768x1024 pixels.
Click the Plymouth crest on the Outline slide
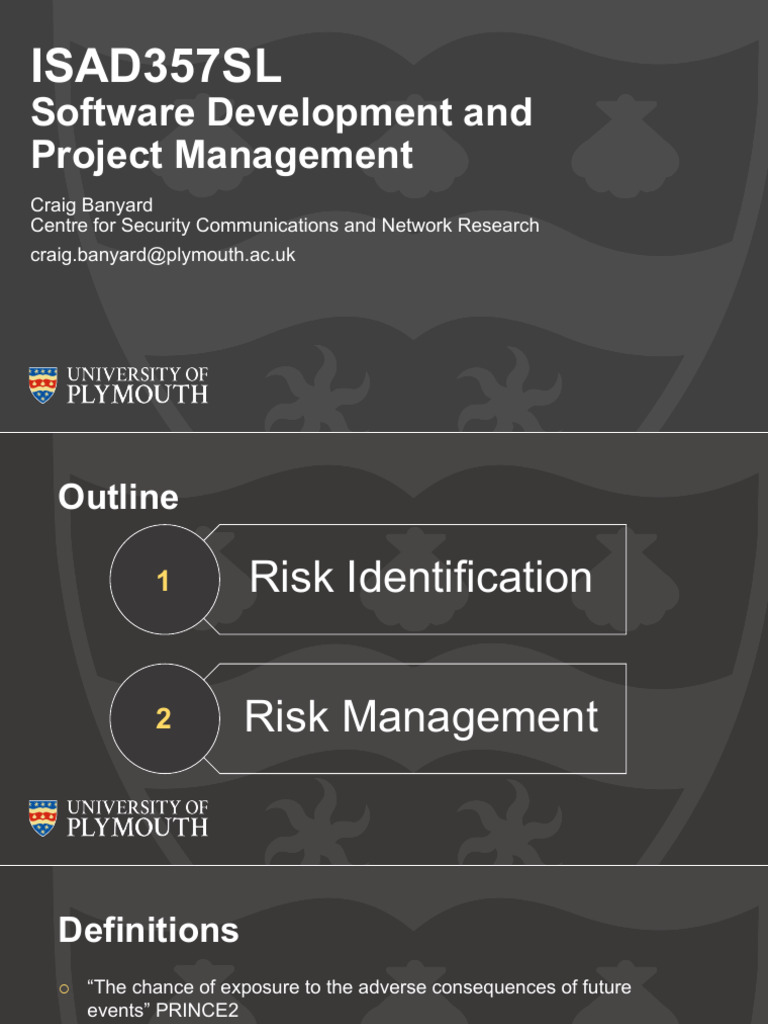click(x=43, y=817)
